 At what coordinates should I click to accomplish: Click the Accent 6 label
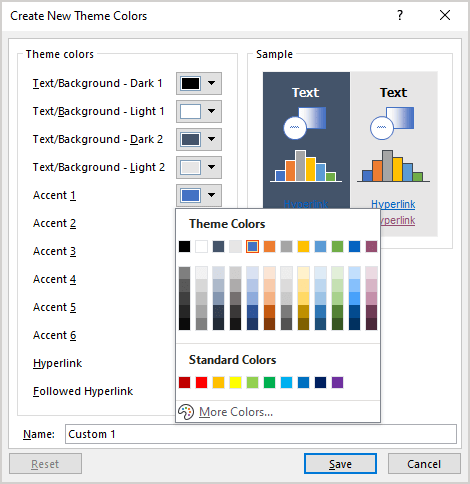pyautogui.click(x=54, y=335)
